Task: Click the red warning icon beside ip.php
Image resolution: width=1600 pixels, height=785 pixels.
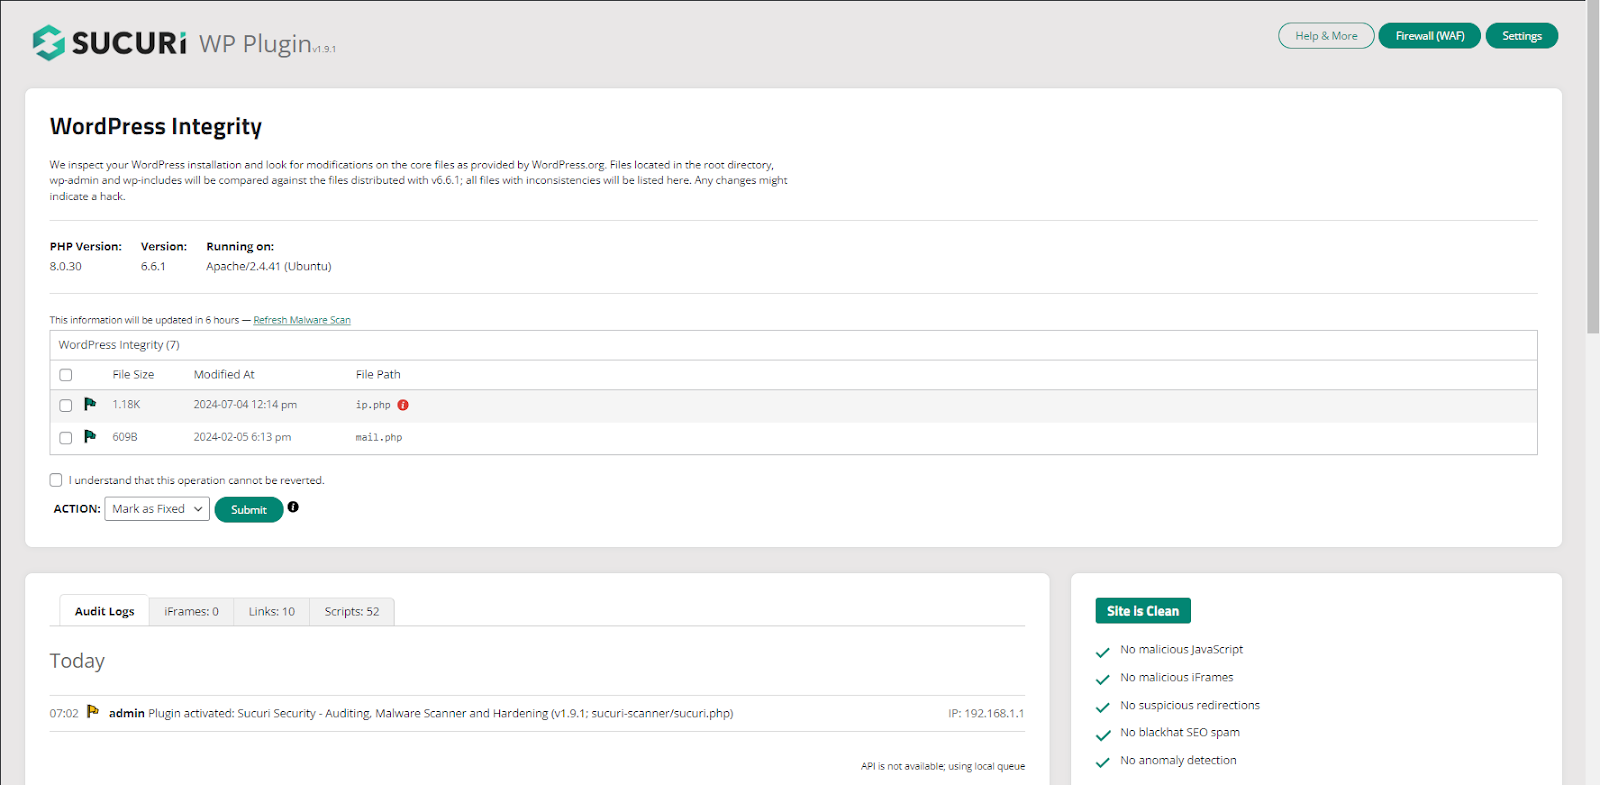Action: pos(403,405)
